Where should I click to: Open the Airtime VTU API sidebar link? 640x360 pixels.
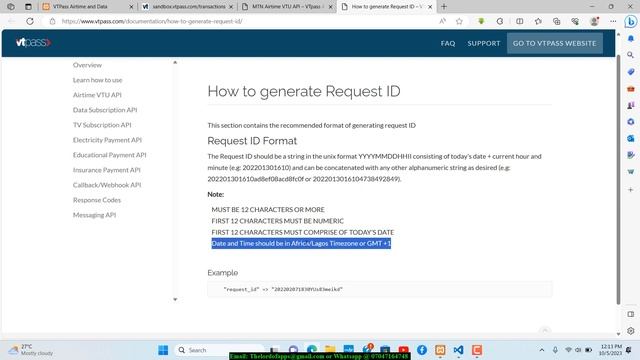tap(97, 95)
